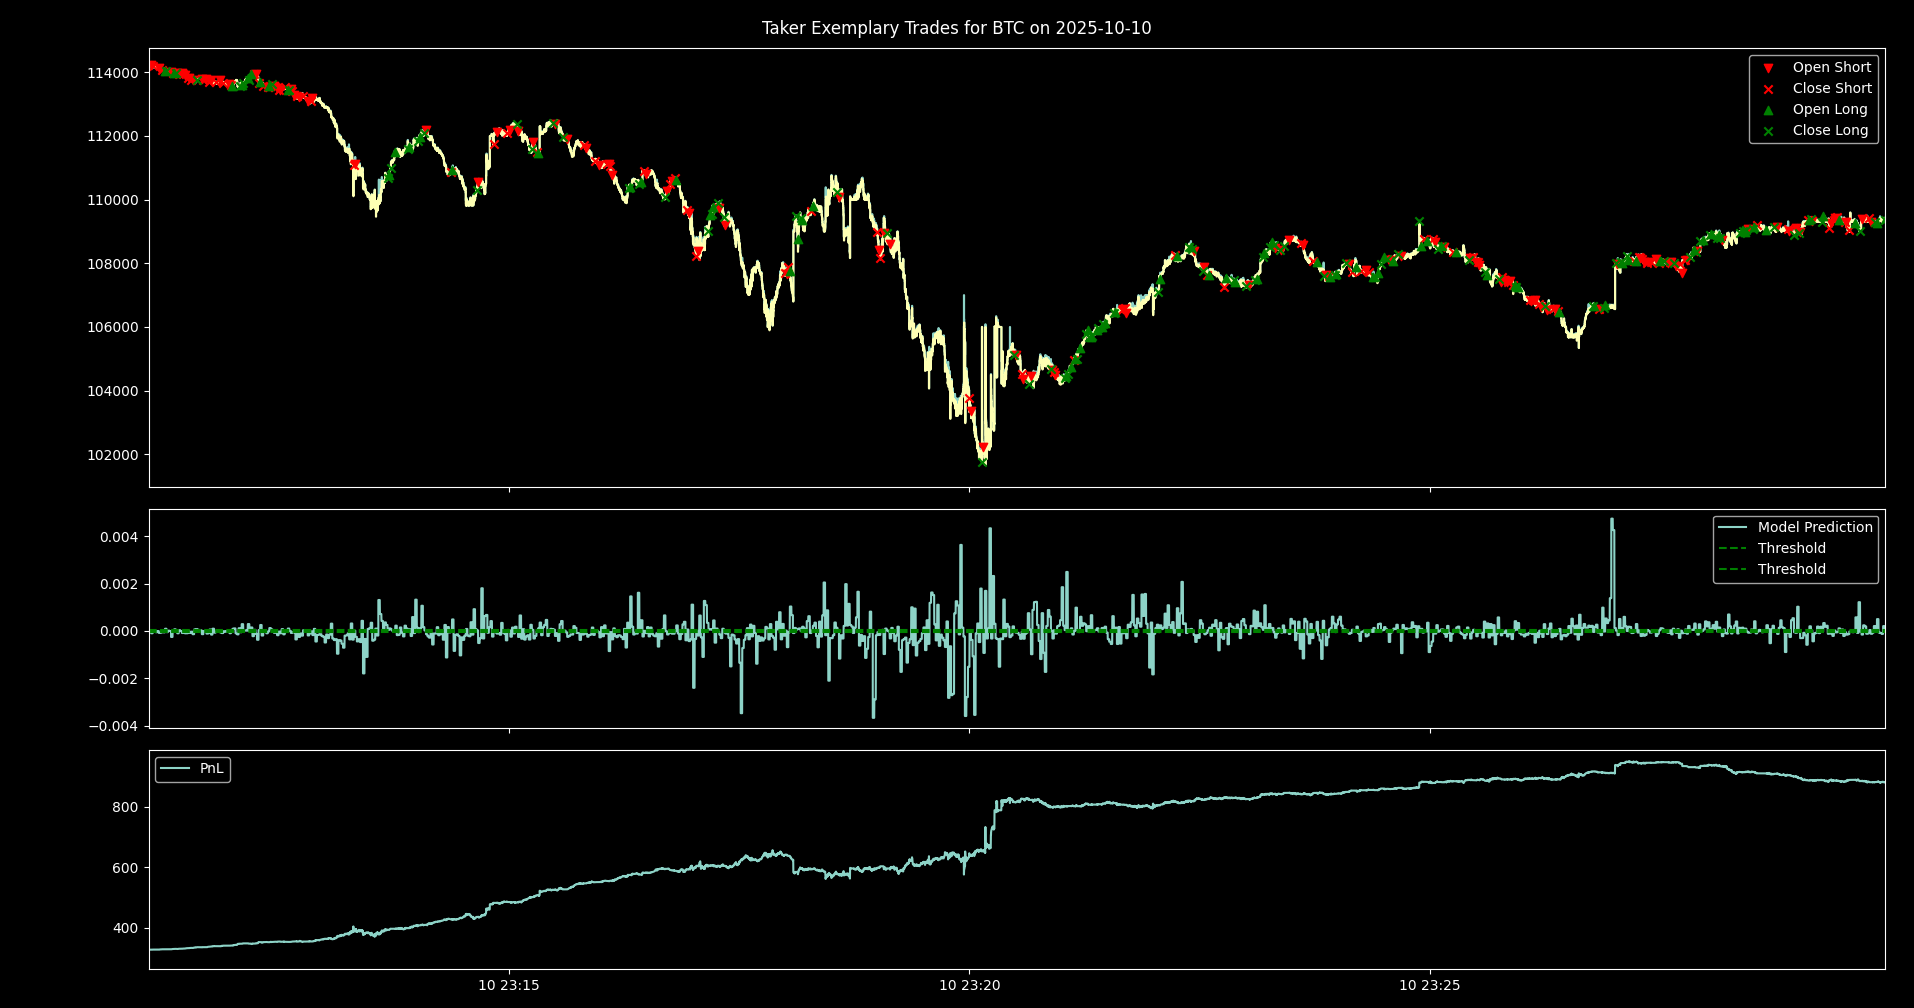The width and height of the screenshot is (1914, 1008).
Task: Click the red Close Short x legend marker
Action: click(1768, 89)
